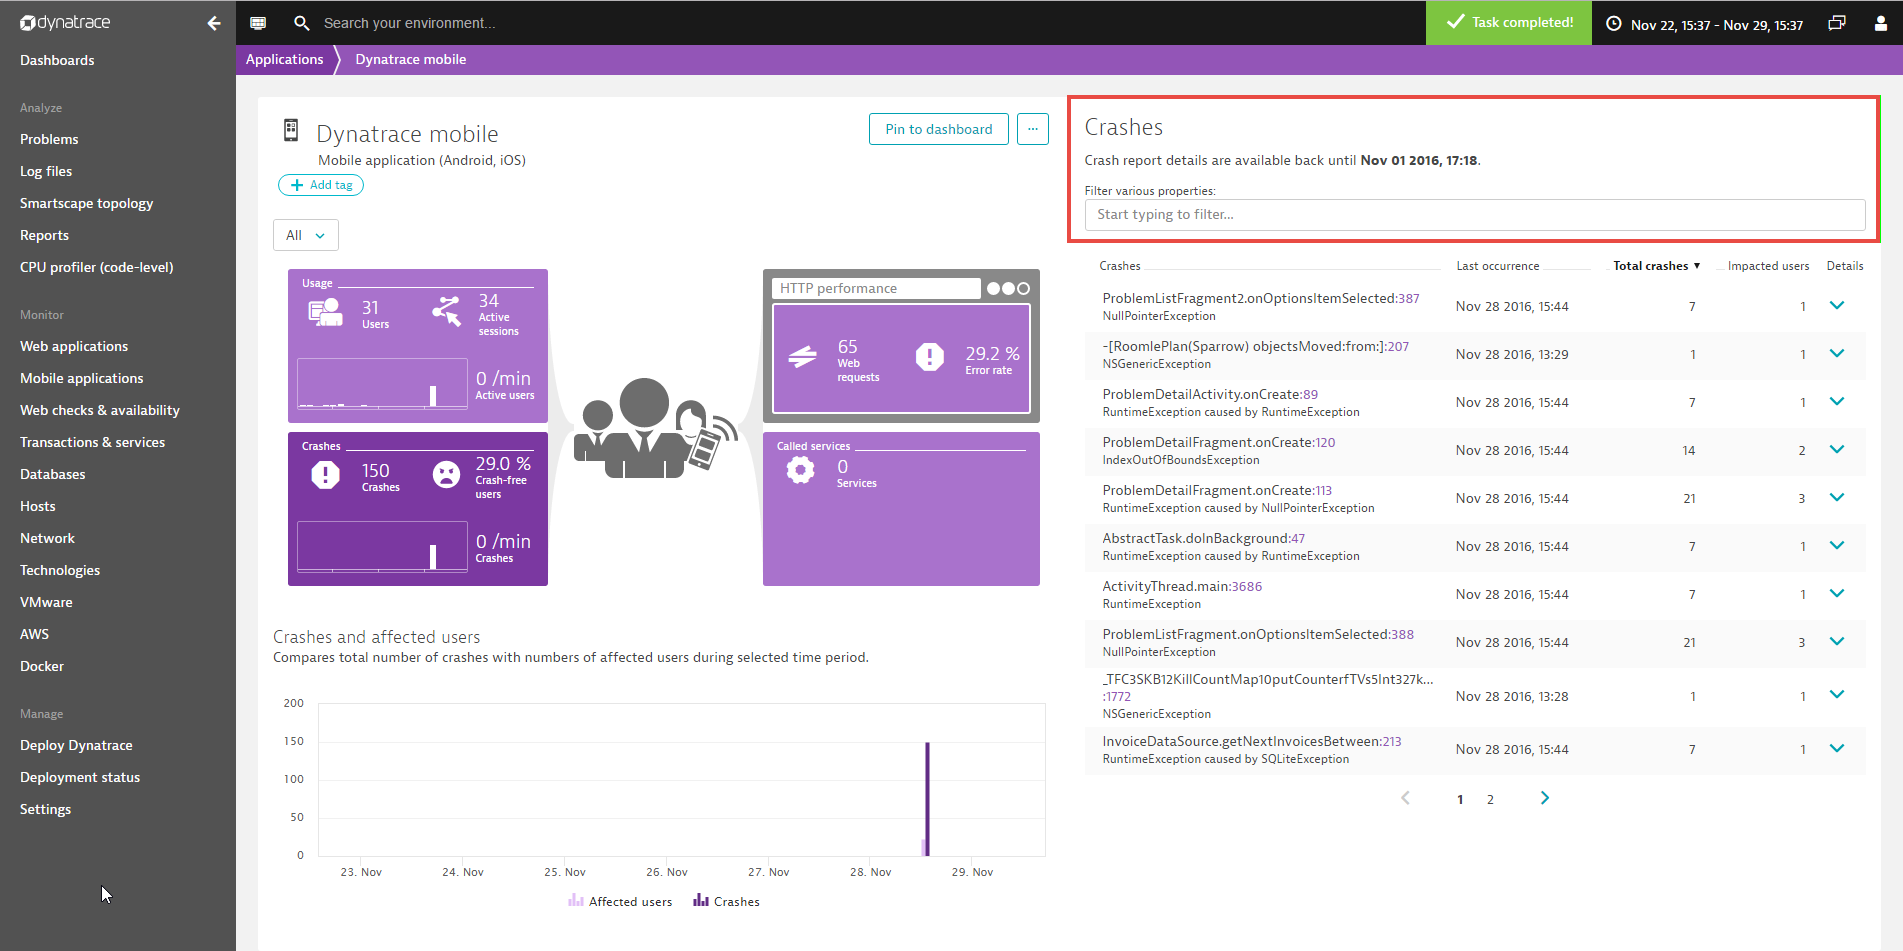Click active users sparkline in Usage tile

(x=382, y=383)
